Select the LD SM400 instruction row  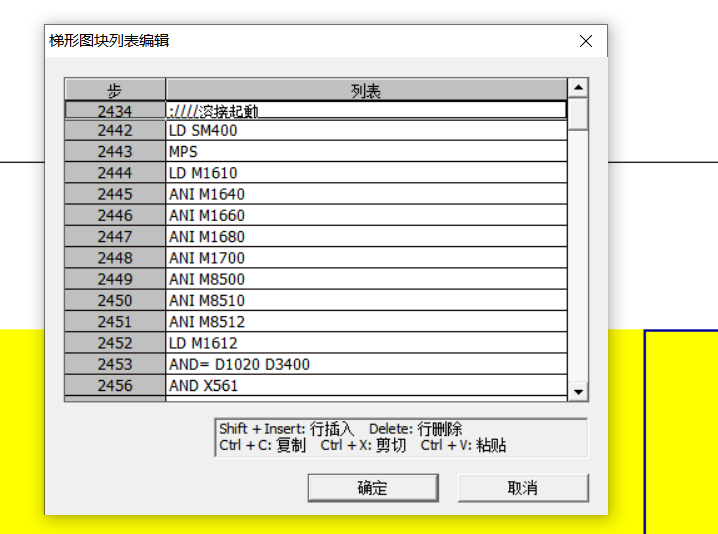coord(366,131)
